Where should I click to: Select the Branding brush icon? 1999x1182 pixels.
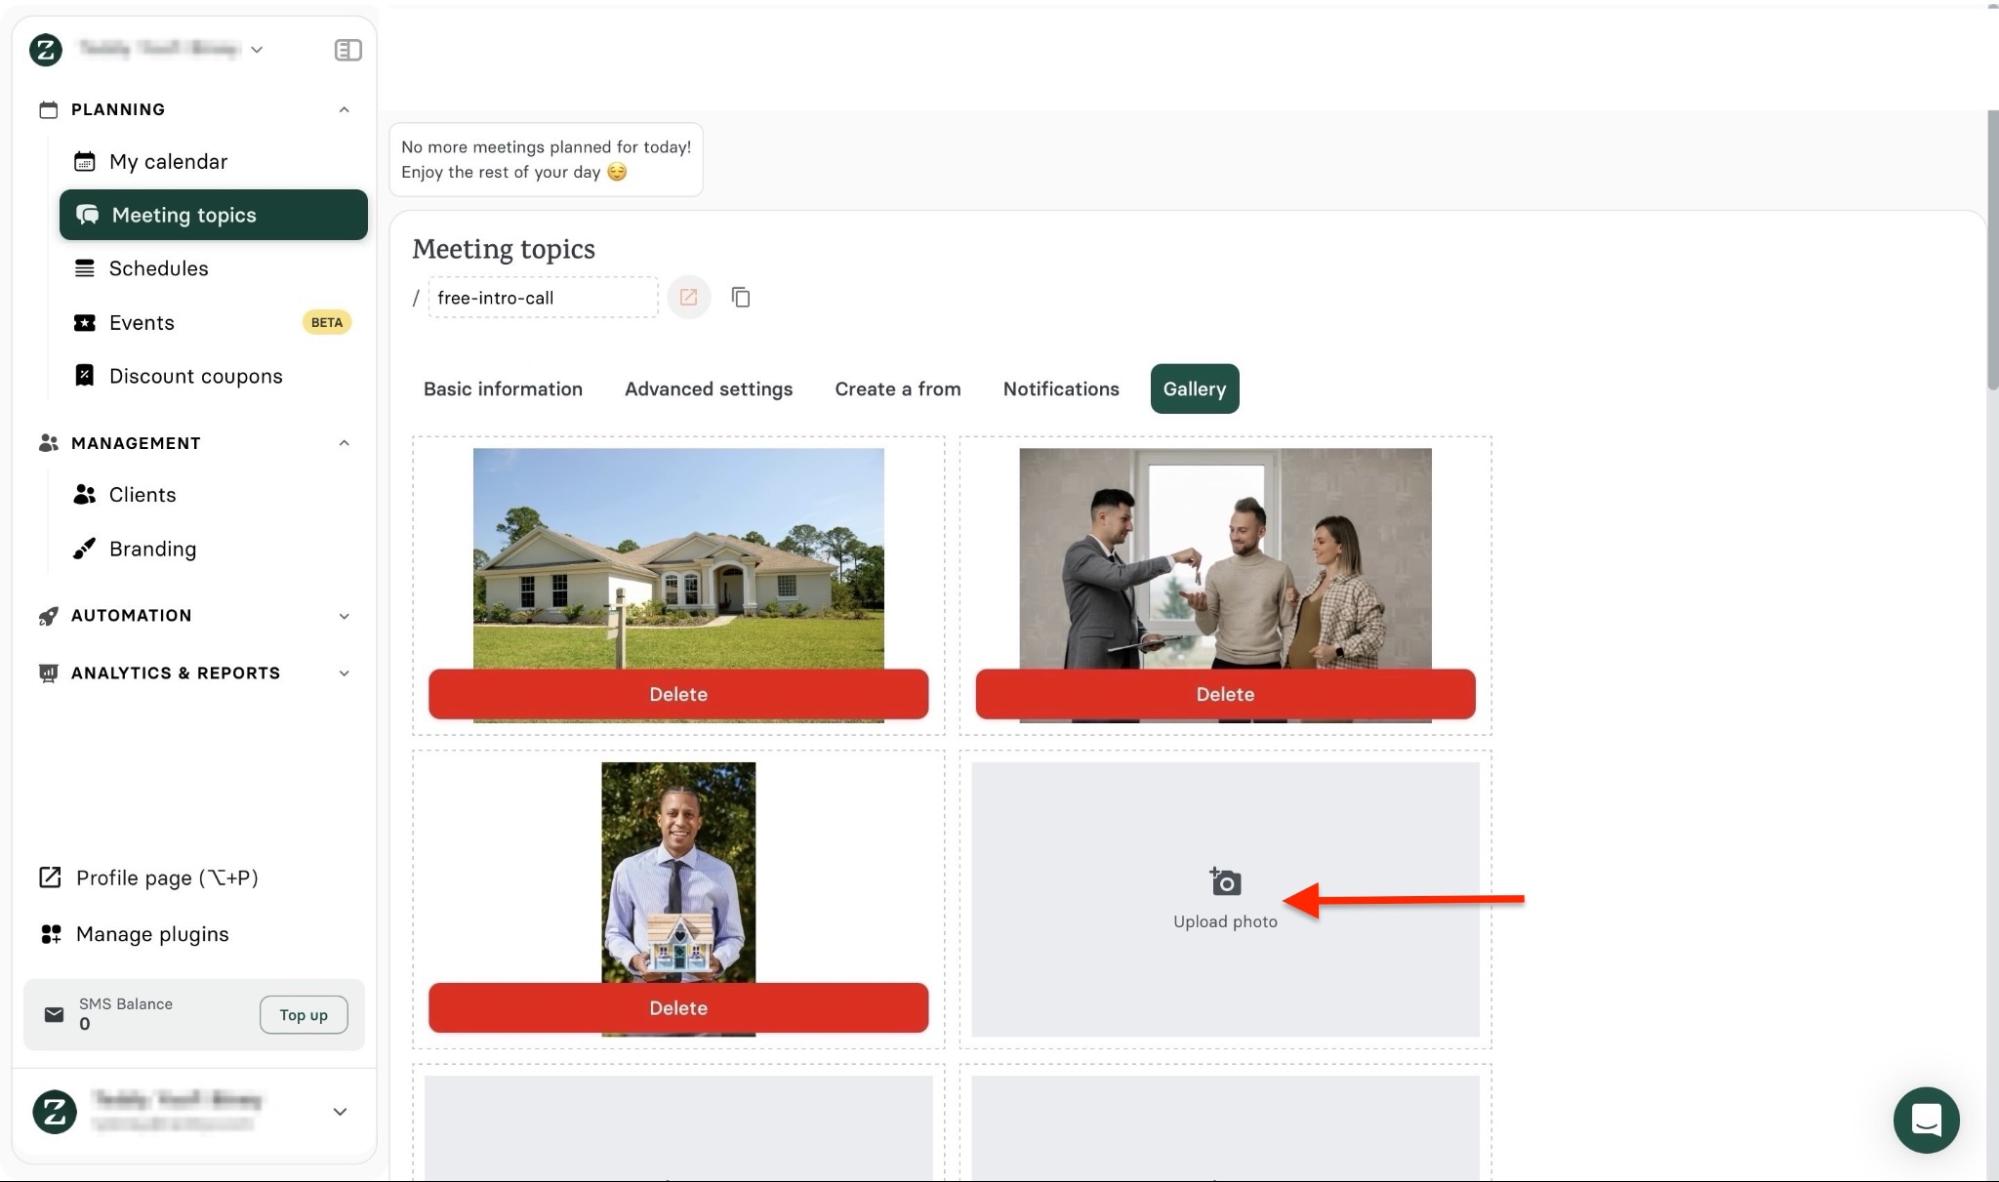[x=84, y=548]
